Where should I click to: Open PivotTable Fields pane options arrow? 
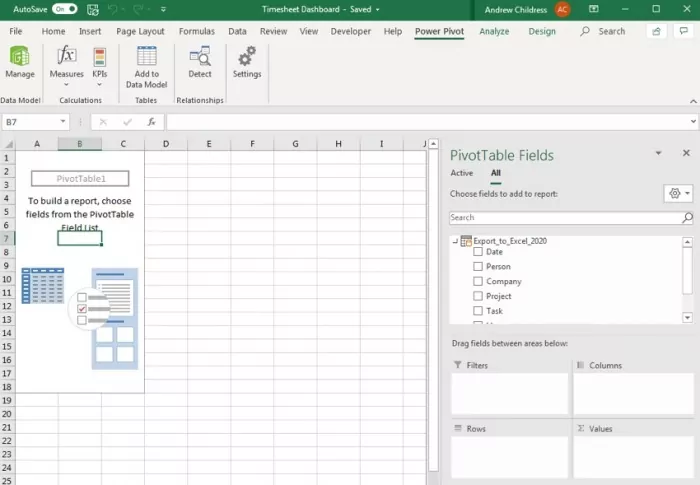point(658,153)
